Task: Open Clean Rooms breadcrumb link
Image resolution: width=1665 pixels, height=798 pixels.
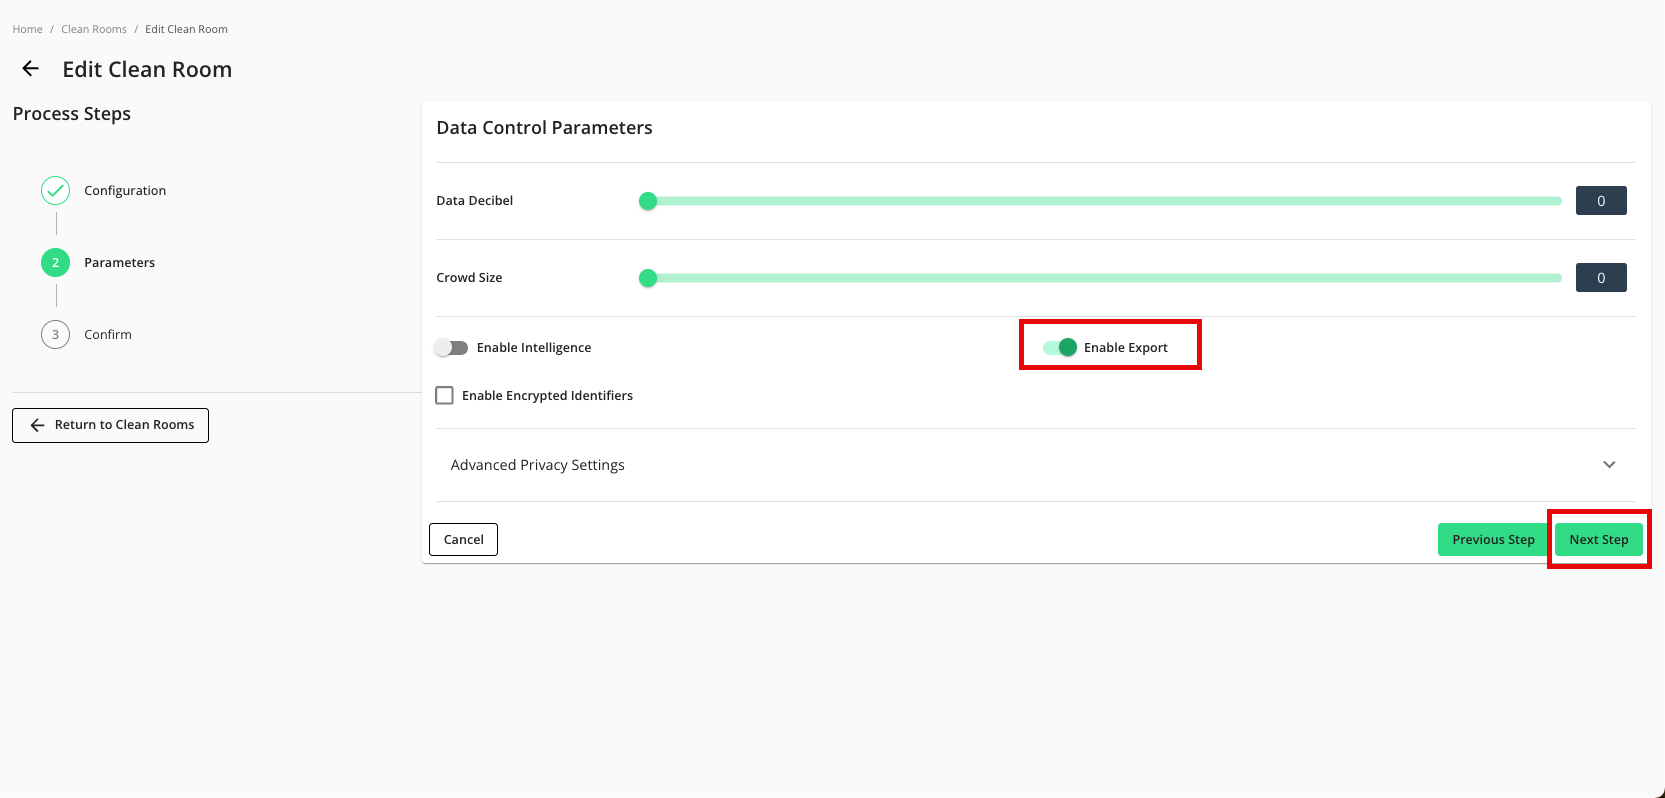Action: click(94, 29)
